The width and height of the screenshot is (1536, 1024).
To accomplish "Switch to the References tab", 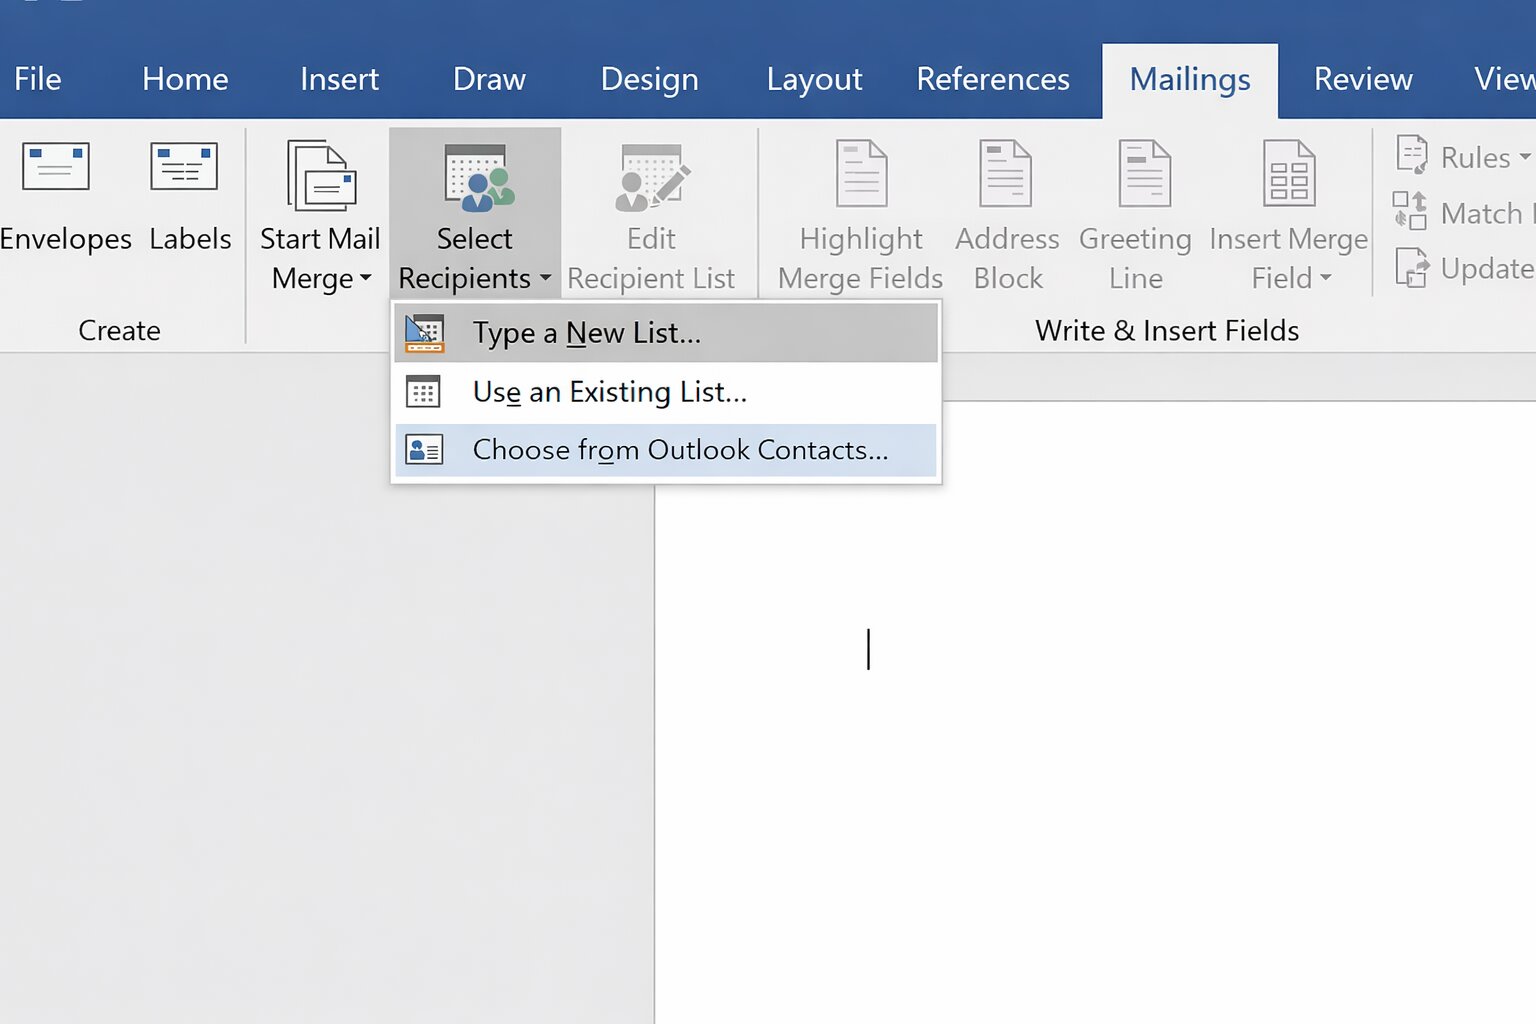I will (993, 79).
